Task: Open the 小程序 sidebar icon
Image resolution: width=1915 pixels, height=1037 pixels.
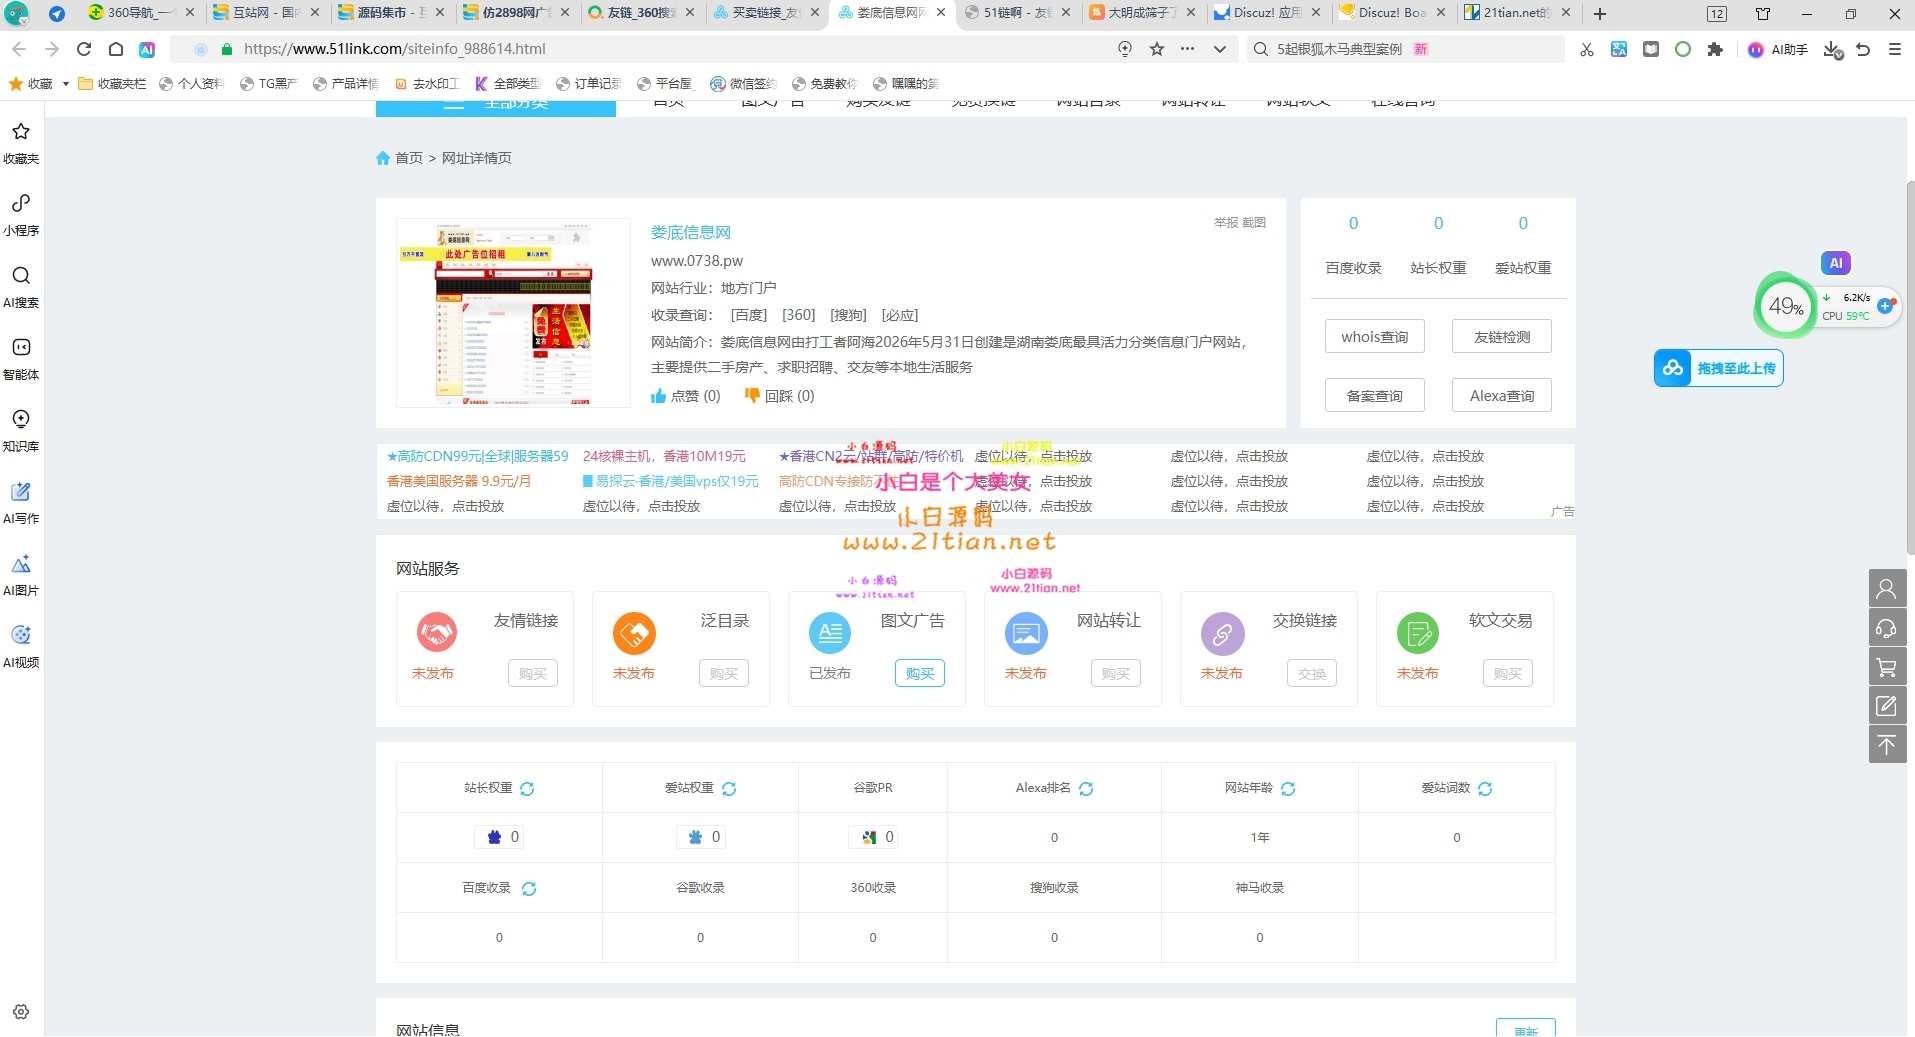Action: (x=21, y=215)
